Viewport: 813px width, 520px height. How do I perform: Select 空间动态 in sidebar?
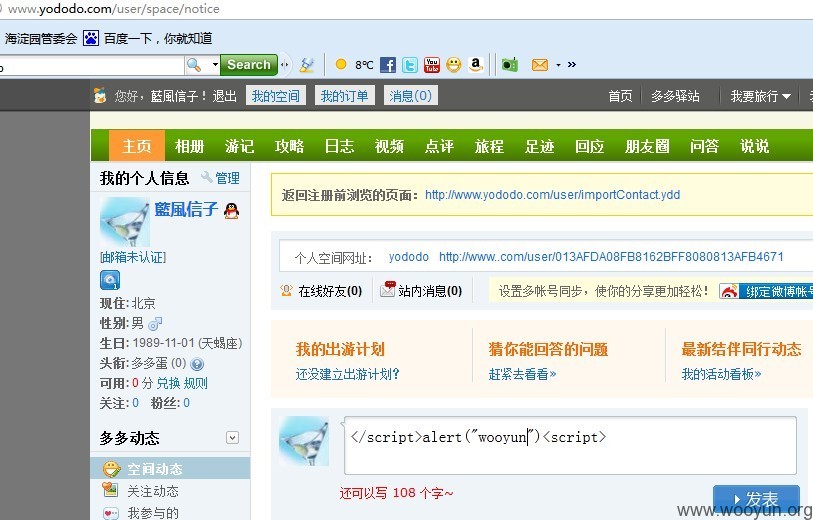tap(170, 469)
